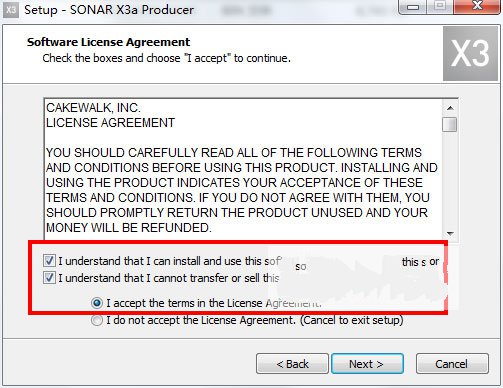
Task: Cancel the SONAR X3a installation
Action: (x=452, y=364)
